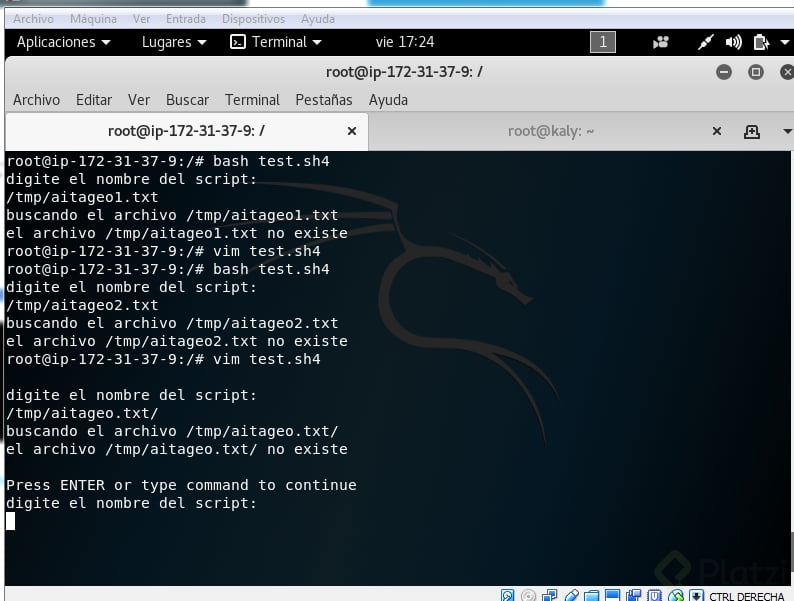
Task: Click the CTRL DERECHA host key label
Action: (746, 596)
